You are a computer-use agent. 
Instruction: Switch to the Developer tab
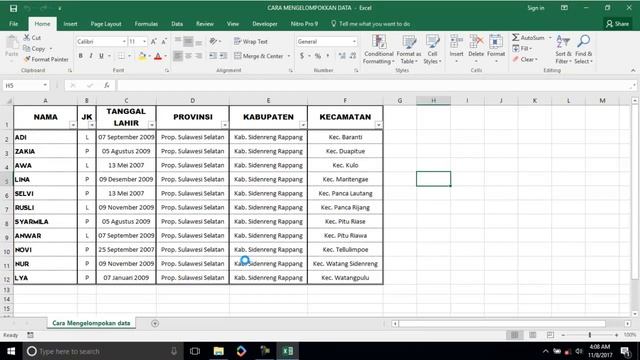tap(264, 24)
